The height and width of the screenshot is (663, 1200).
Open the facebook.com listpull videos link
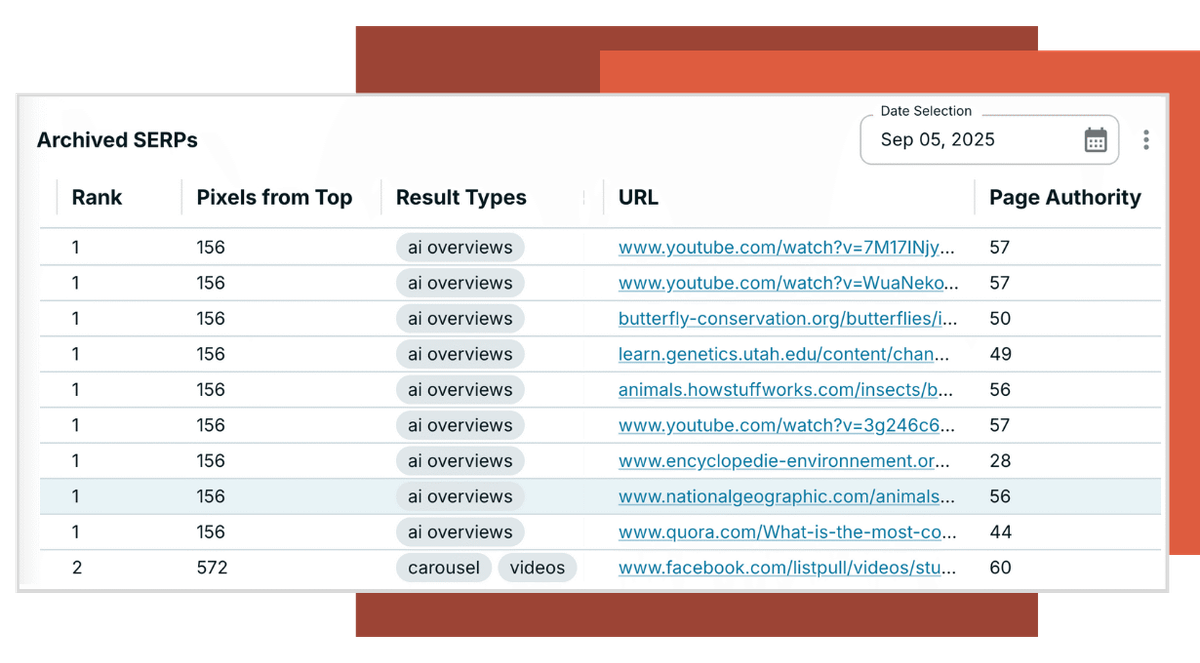(787, 568)
